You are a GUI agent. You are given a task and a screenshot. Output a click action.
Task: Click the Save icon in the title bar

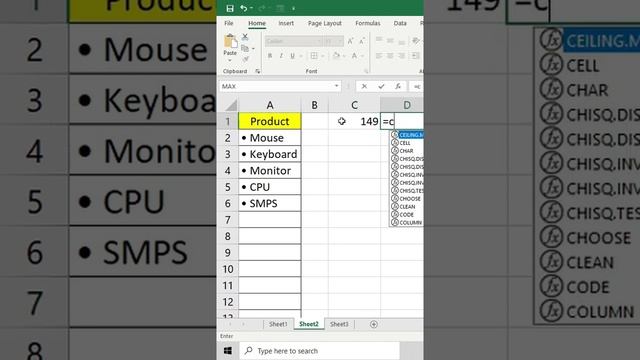230,8
